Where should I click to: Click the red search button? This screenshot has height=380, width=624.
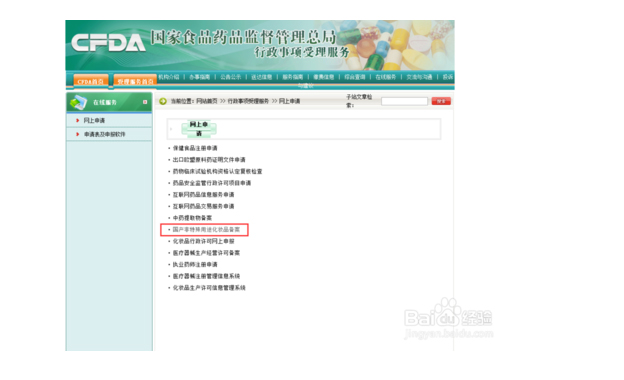click(441, 101)
